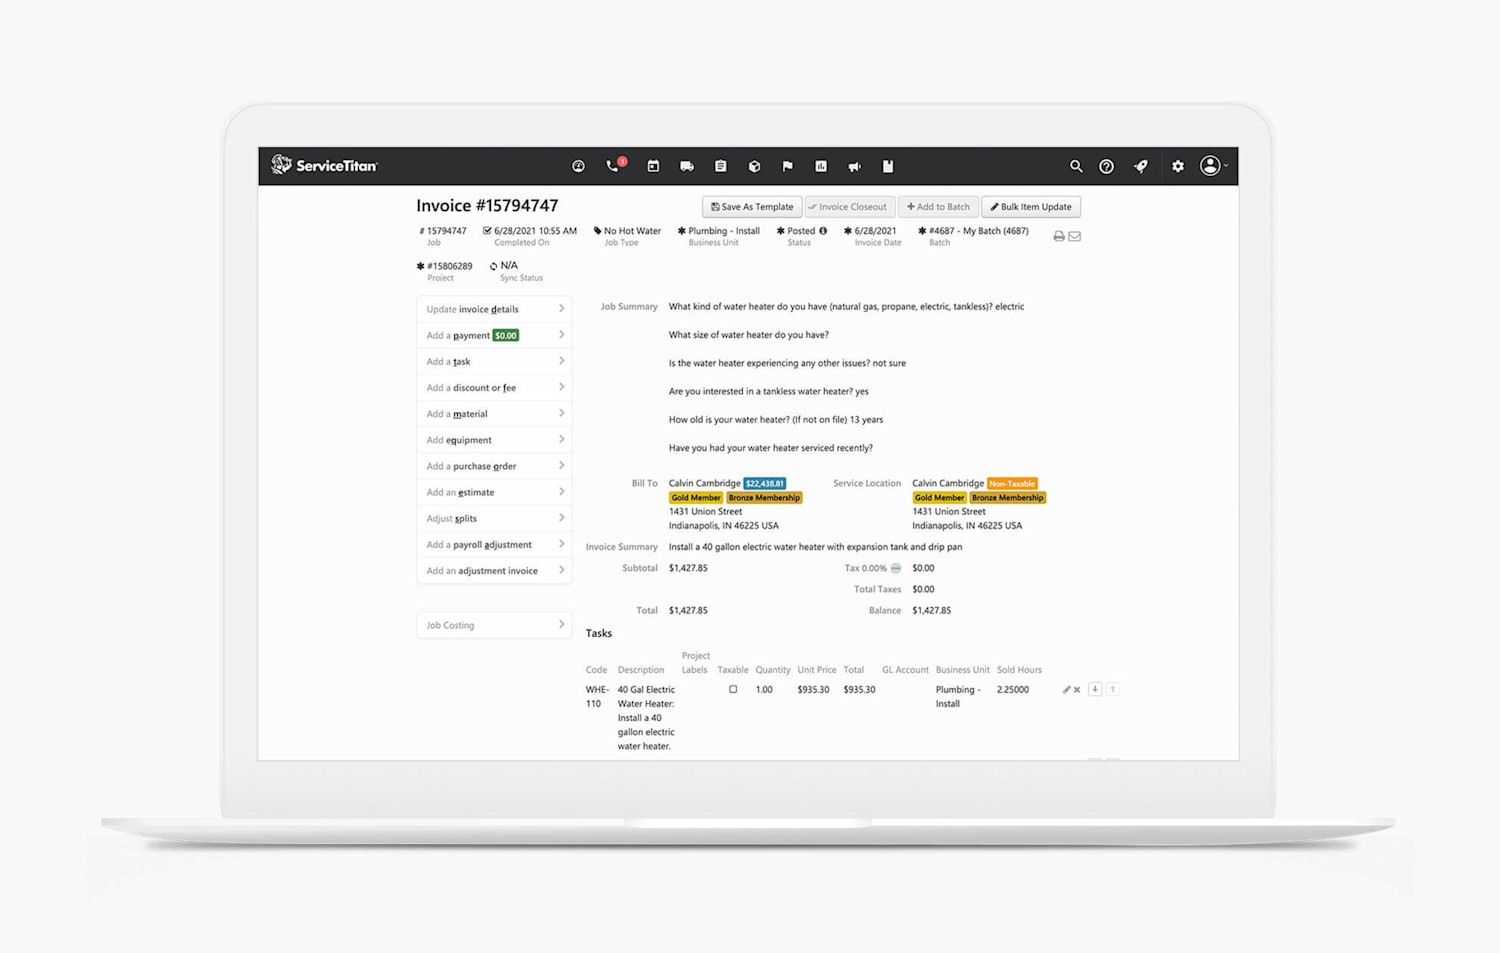The image size is (1500, 953).
Task: Move the WHE-110 task down
Action: tap(1094, 689)
